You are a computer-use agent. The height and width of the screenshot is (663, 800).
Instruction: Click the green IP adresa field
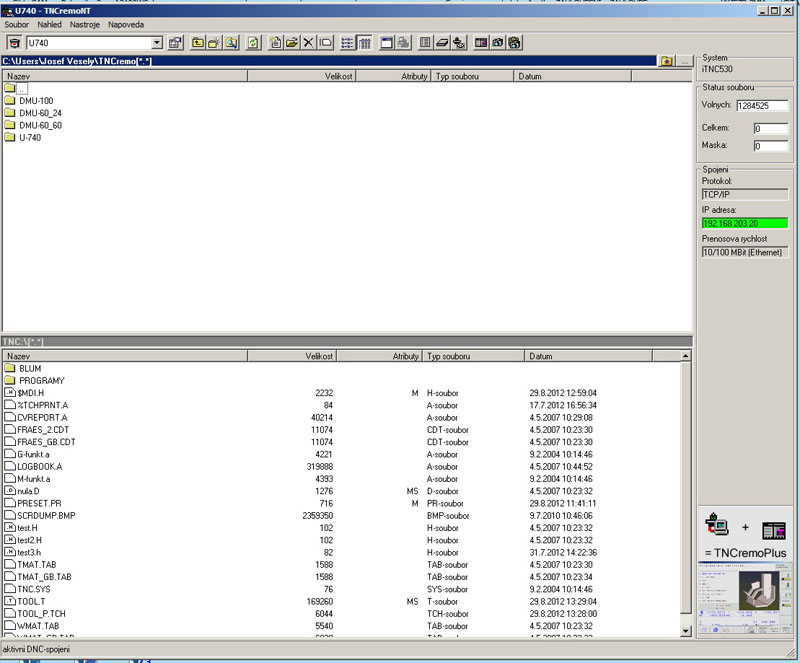click(x=745, y=223)
